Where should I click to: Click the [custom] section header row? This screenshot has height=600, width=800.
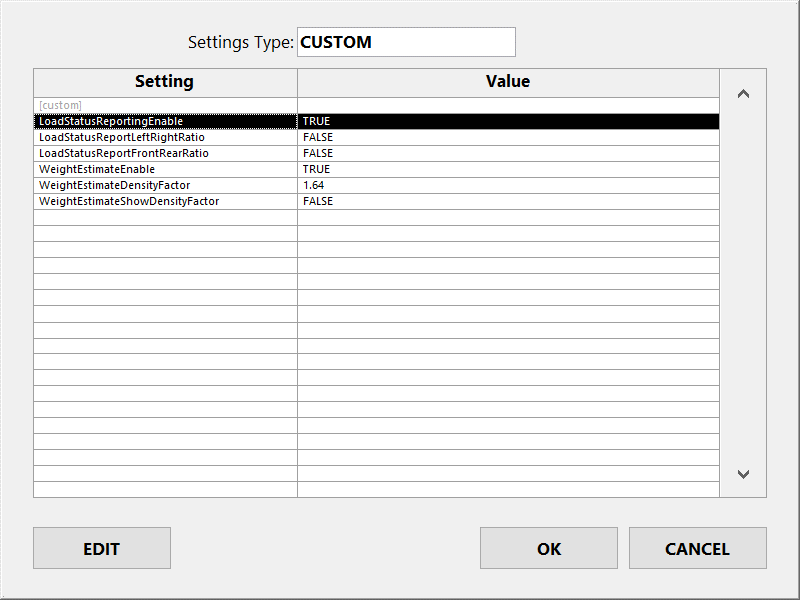pos(377,105)
